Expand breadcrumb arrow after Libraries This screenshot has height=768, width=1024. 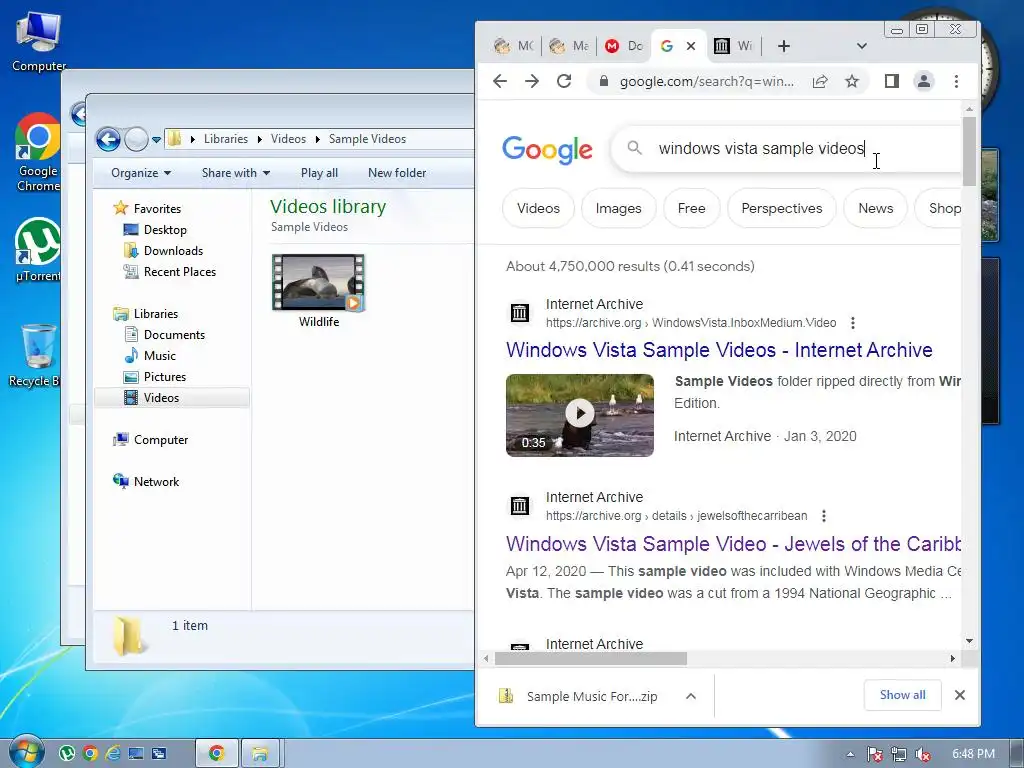click(259, 139)
